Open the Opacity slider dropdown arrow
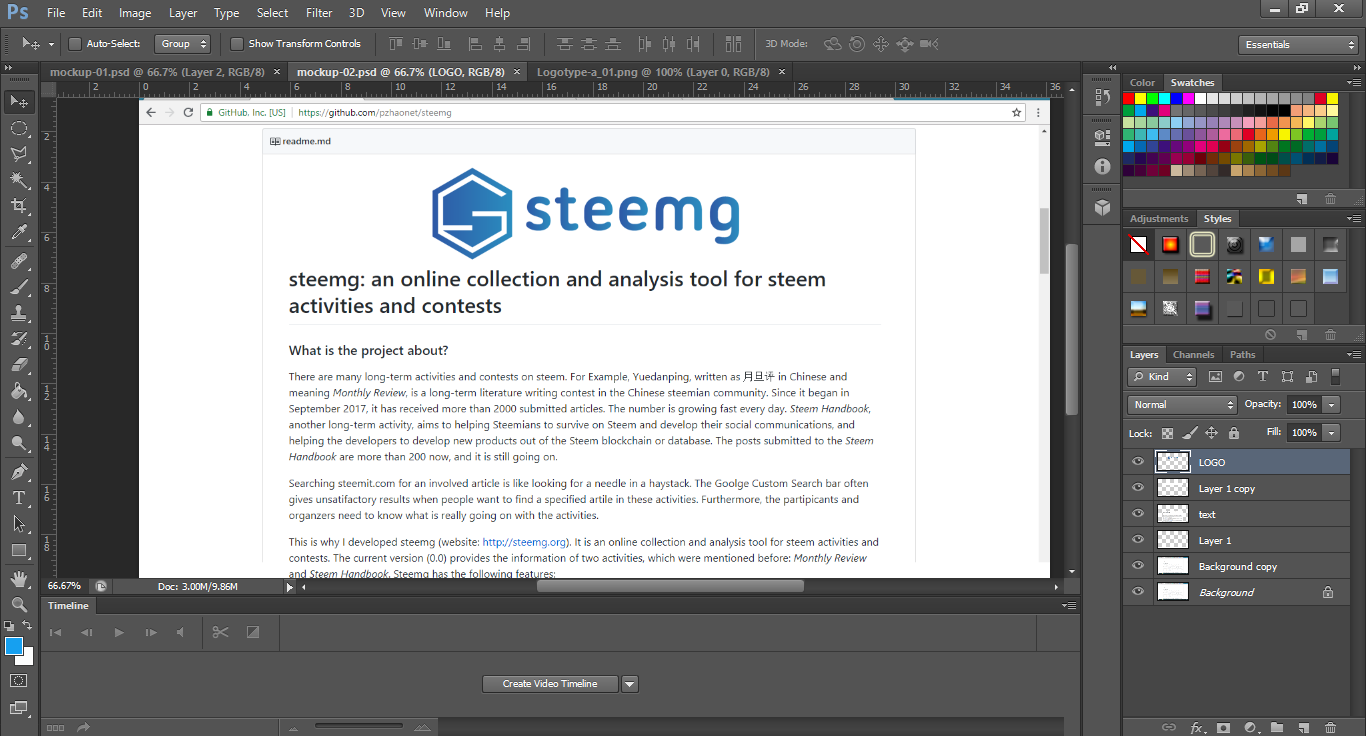The width and height of the screenshot is (1366, 736). [x=1332, y=405]
